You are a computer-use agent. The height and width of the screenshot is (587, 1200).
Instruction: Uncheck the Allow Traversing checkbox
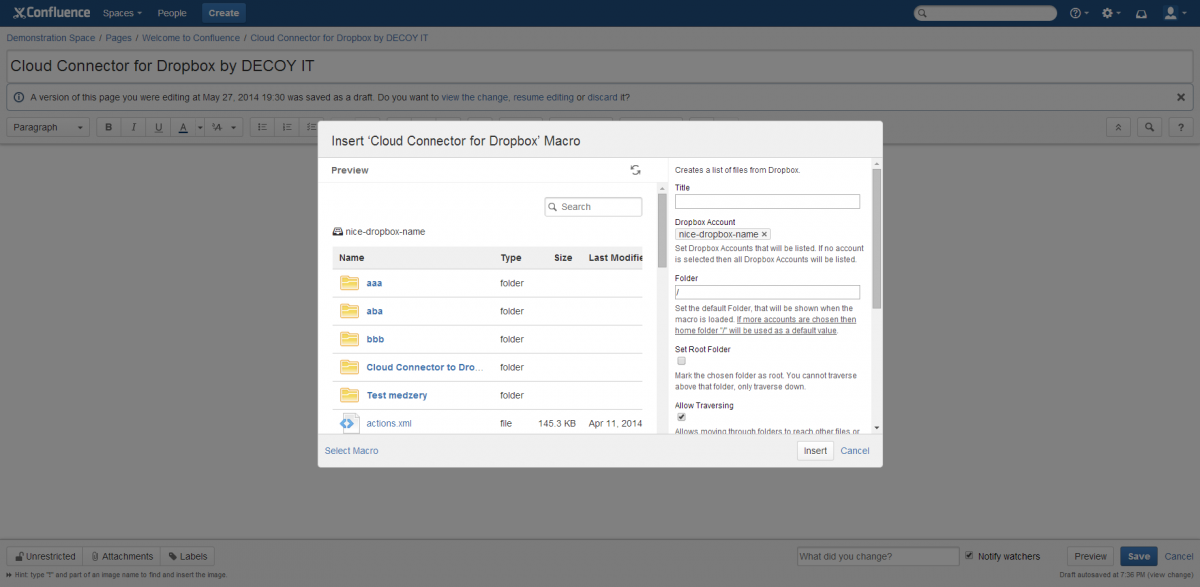click(681, 417)
